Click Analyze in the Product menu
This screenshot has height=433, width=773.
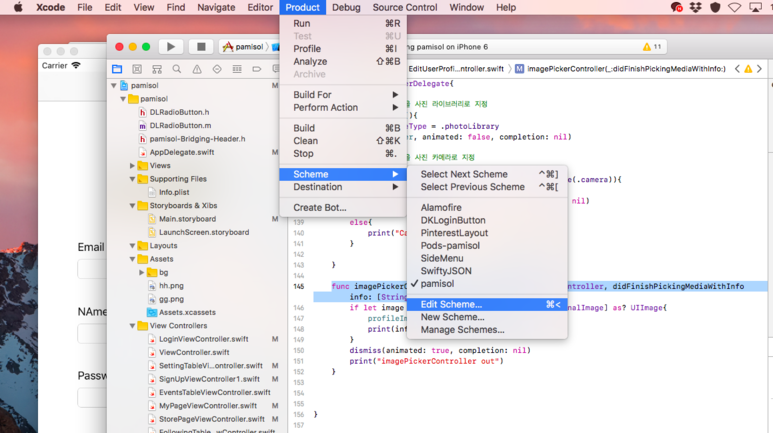coord(343,61)
